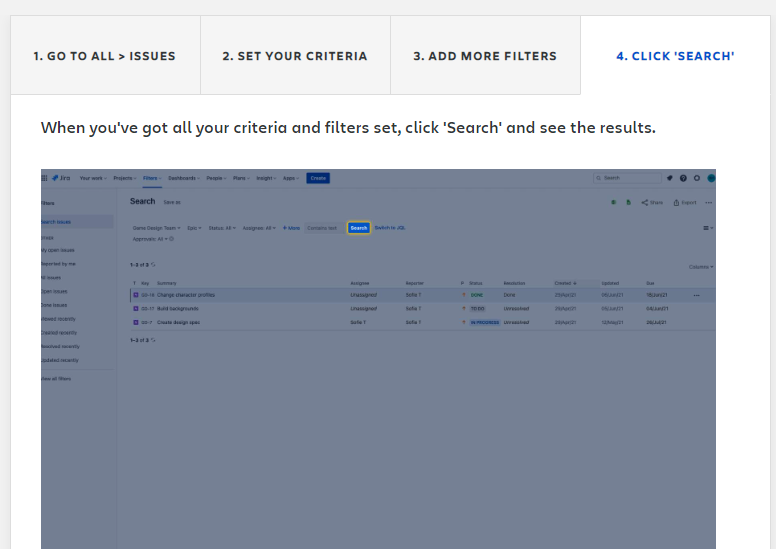Open the Jira app switcher grid icon

45,178
